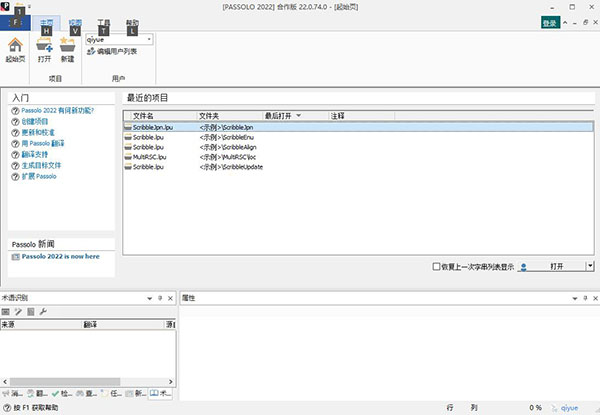The image size is (600, 415).
Task: Close the 属性 panel
Action: click(x=595, y=298)
